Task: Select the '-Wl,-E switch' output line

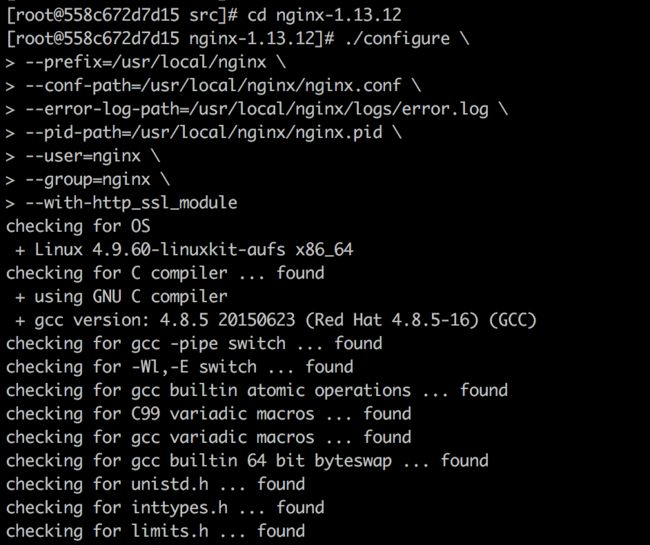Action: [179, 367]
